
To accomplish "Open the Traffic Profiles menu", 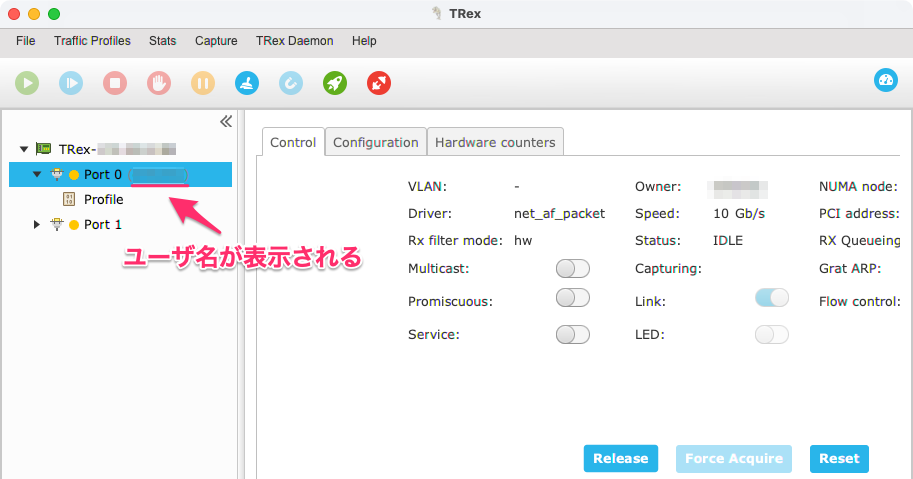I will click(x=92, y=41).
